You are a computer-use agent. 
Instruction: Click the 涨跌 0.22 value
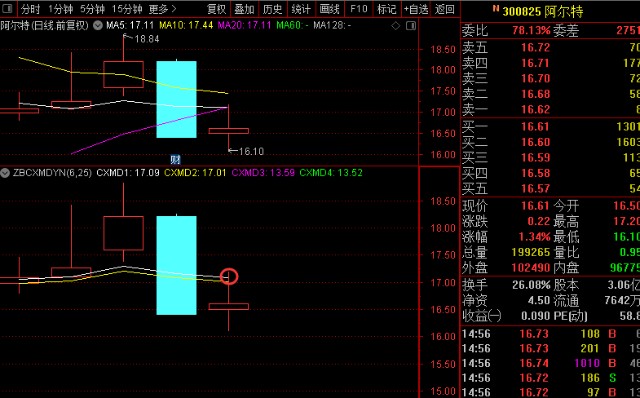(x=539, y=221)
